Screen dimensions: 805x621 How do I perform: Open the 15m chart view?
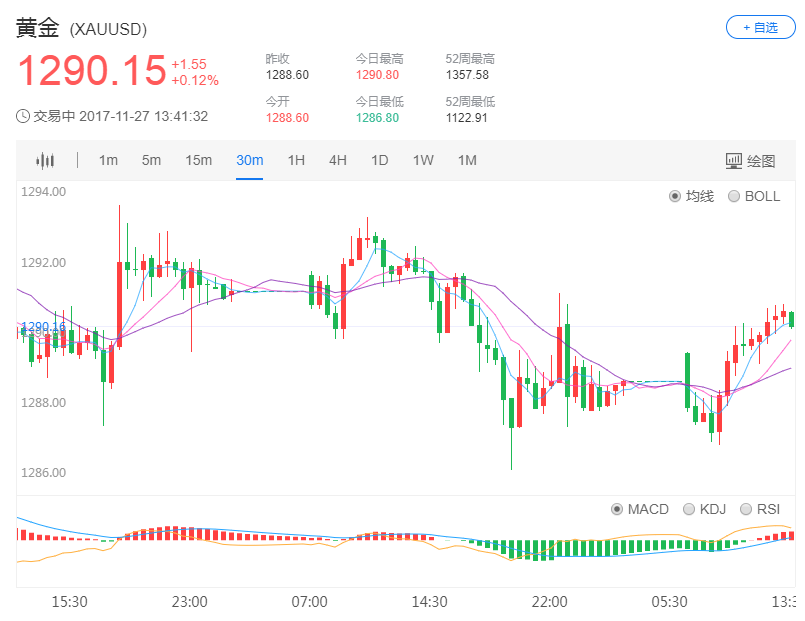pos(199,160)
